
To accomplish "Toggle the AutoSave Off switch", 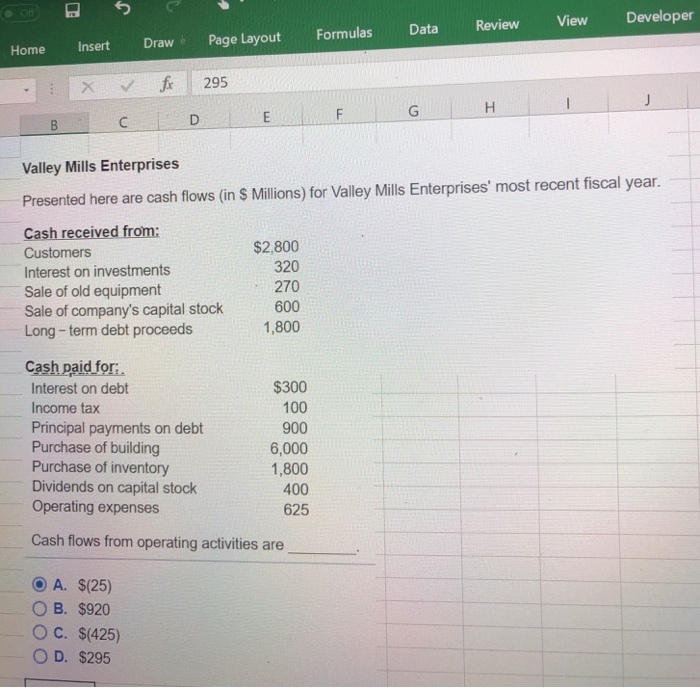I will [x=20, y=13].
